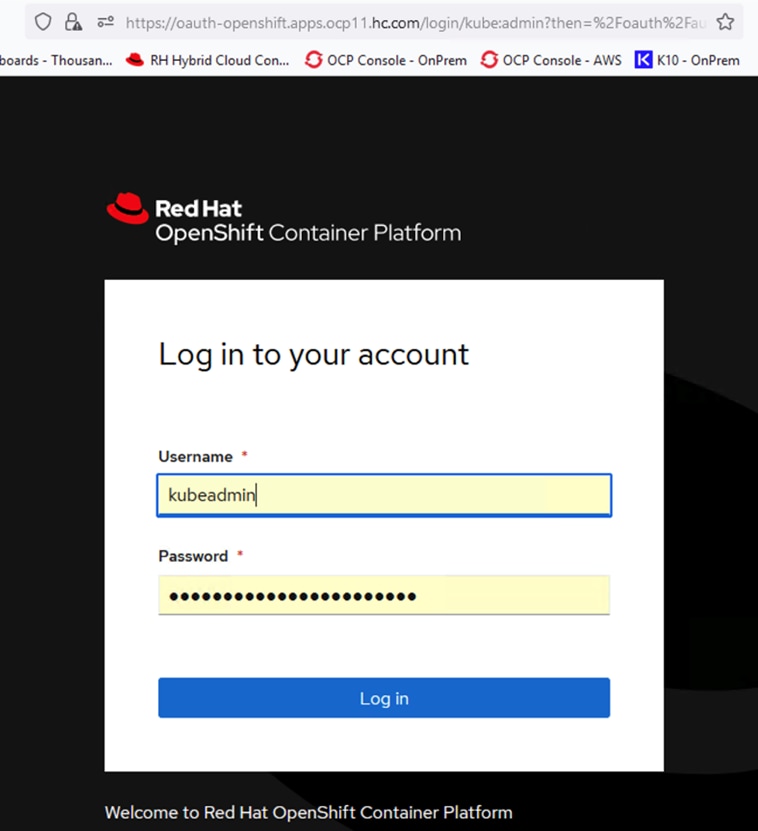Bookmark this page with the star icon
Image resolution: width=758 pixels, height=831 pixels.
click(725, 22)
